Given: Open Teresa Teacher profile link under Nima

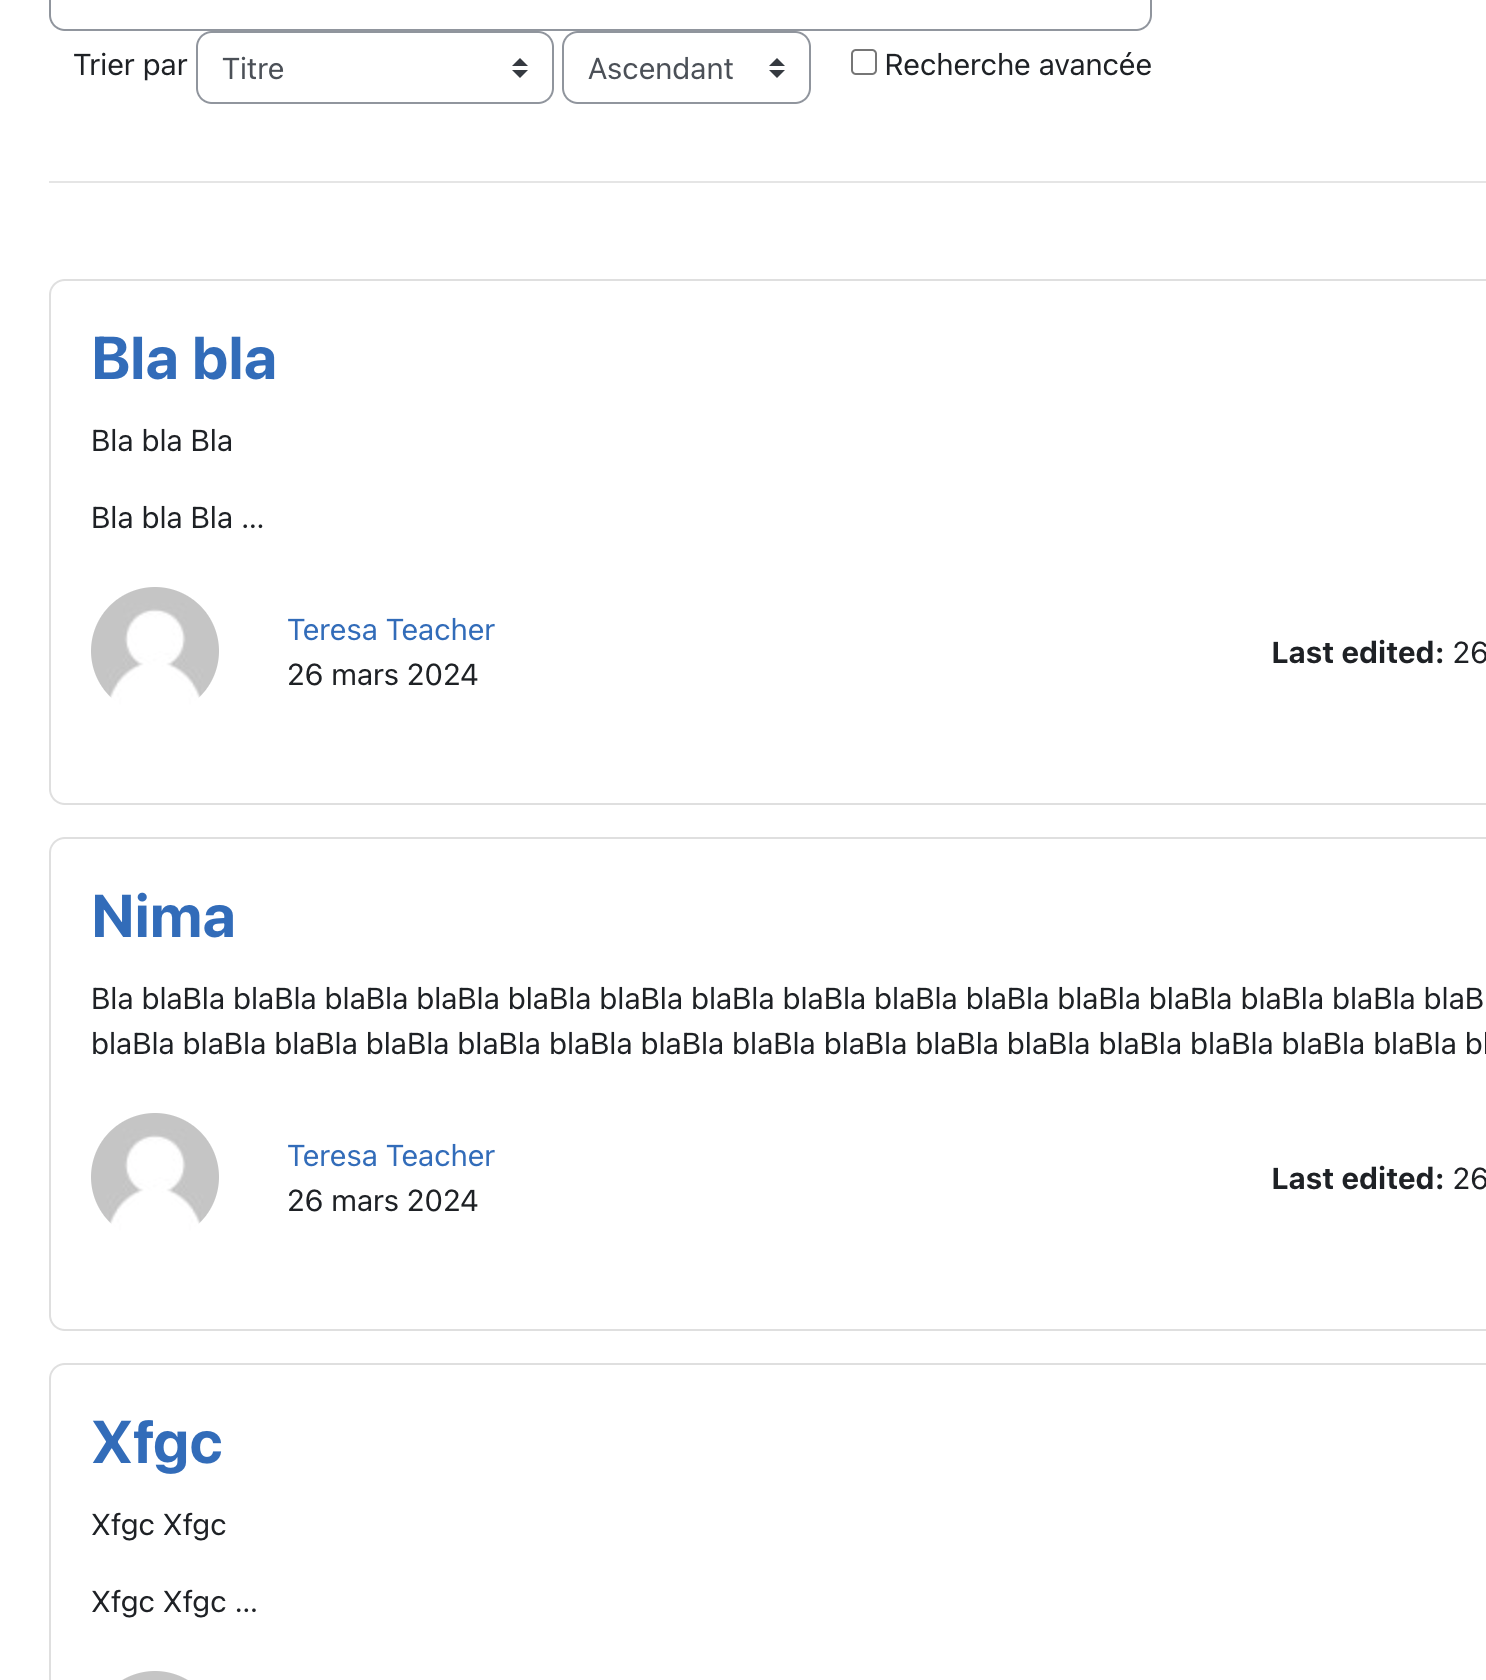Looking at the screenshot, I should click(x=391, y=1156).
